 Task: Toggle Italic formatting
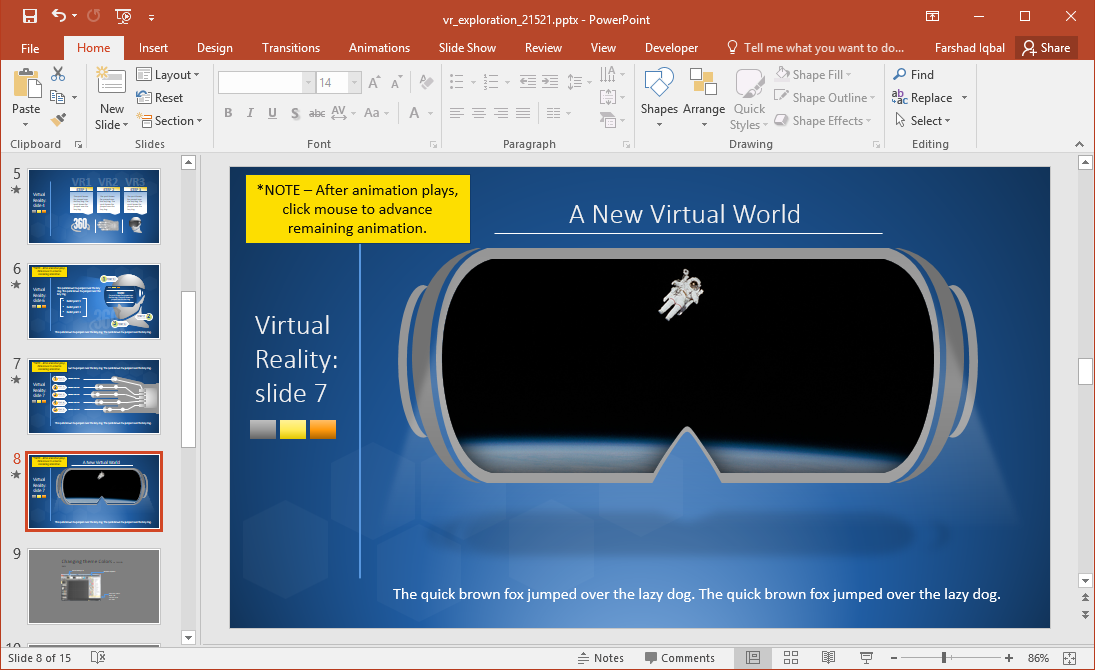tap(250, 113)
